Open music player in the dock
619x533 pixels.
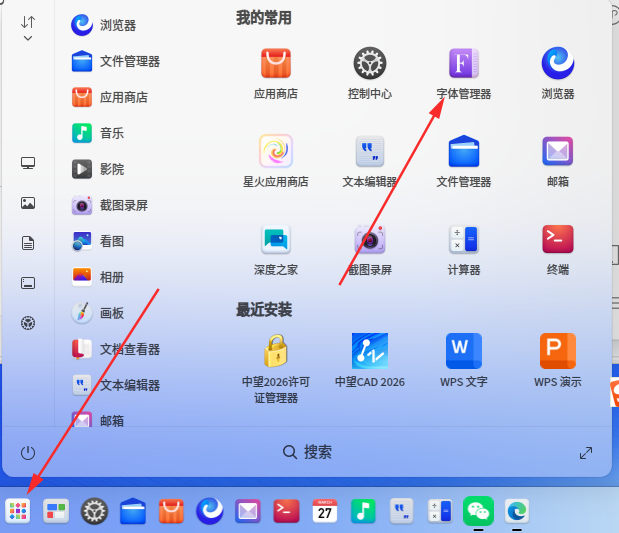(363, 511)
